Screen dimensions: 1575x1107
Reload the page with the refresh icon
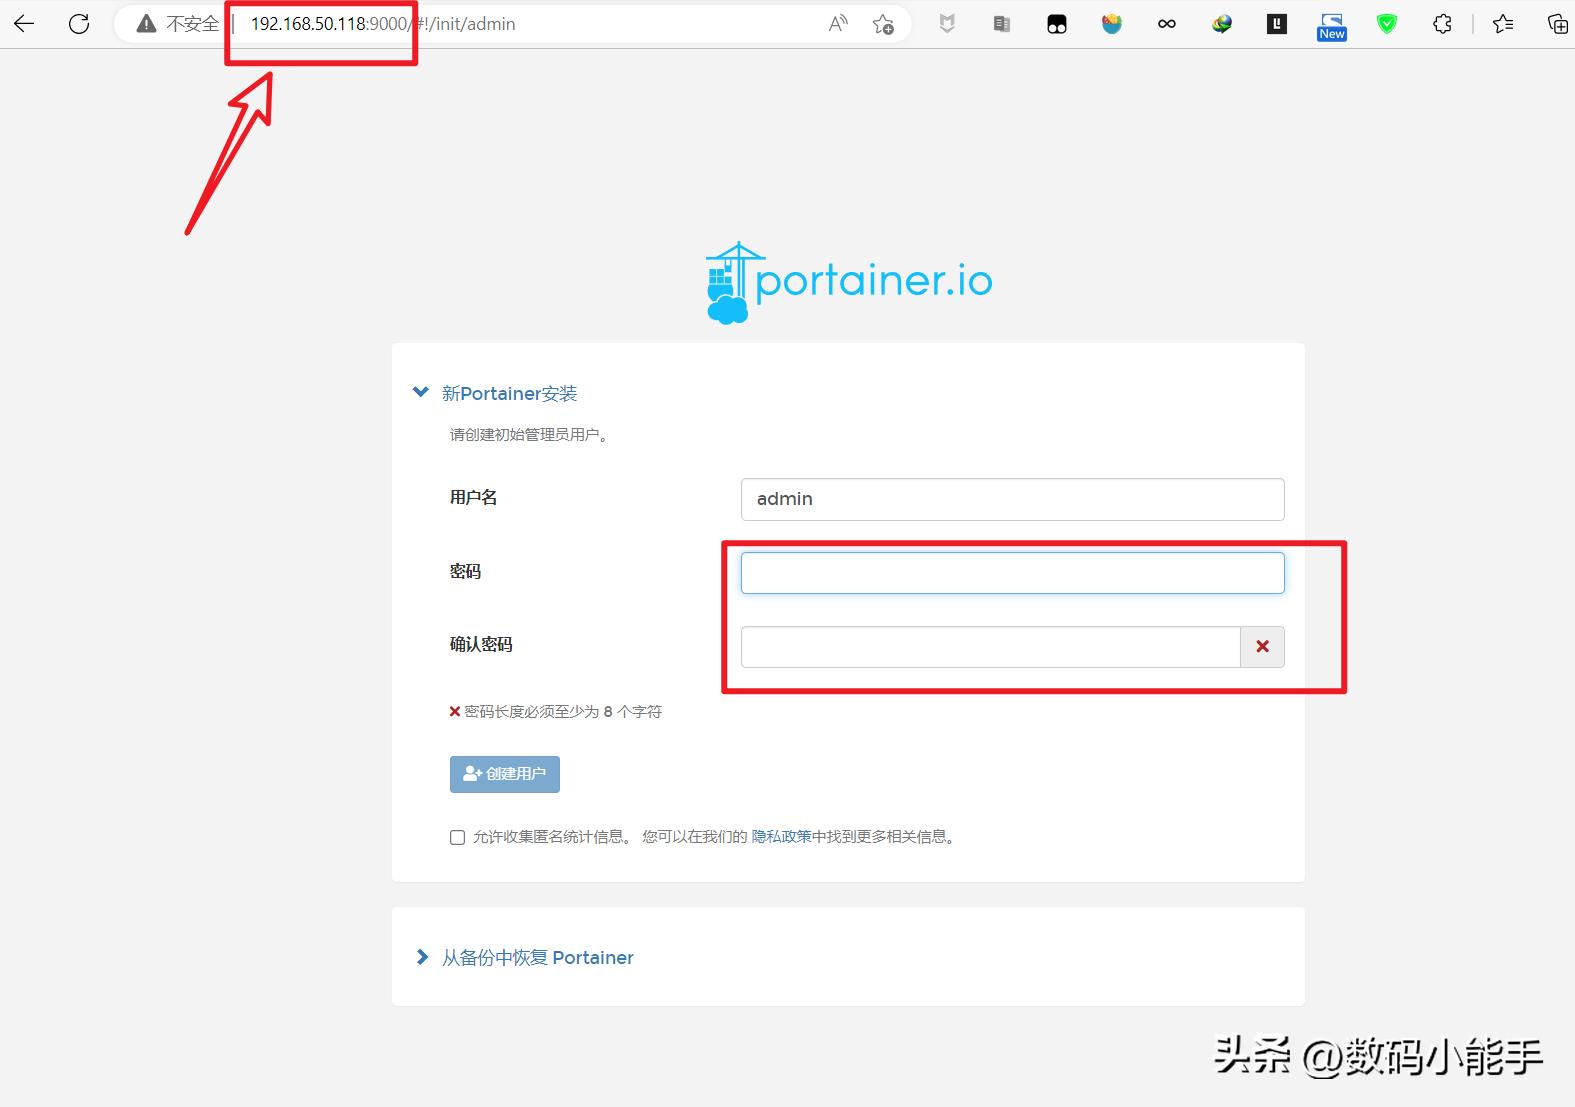[79, 24]
